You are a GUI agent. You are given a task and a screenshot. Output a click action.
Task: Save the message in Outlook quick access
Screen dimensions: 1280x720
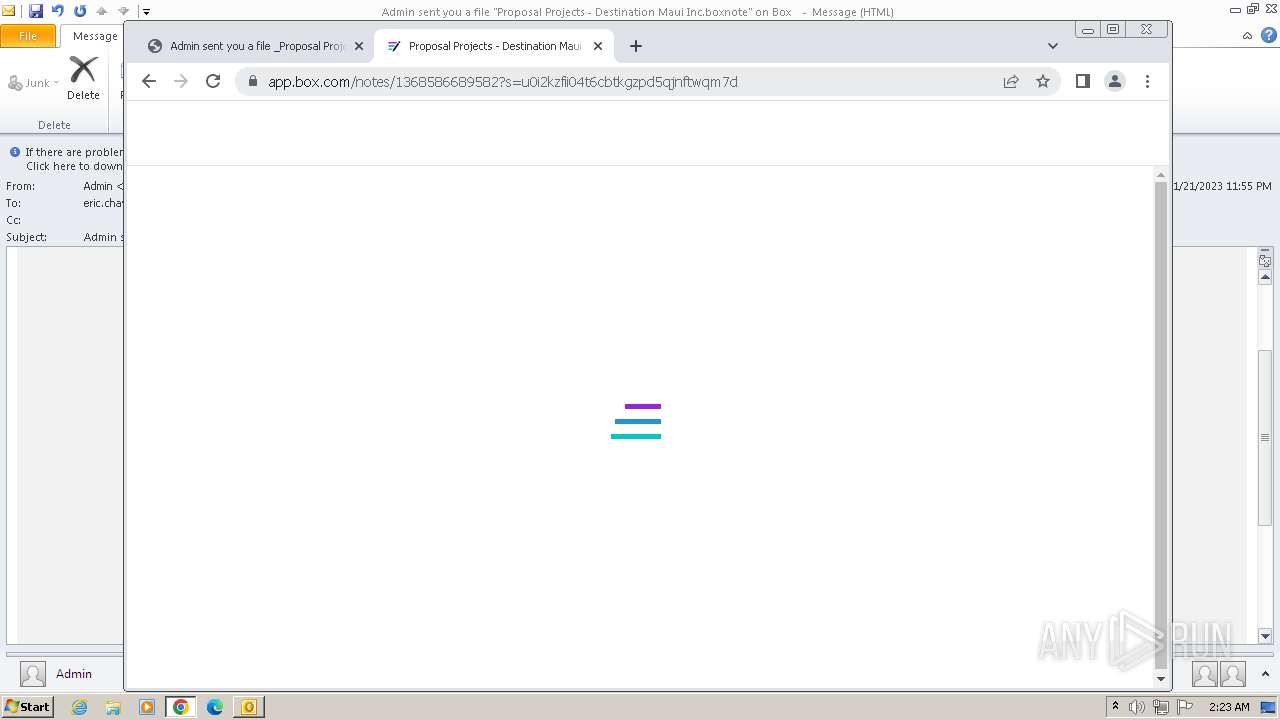coord(36,11)
